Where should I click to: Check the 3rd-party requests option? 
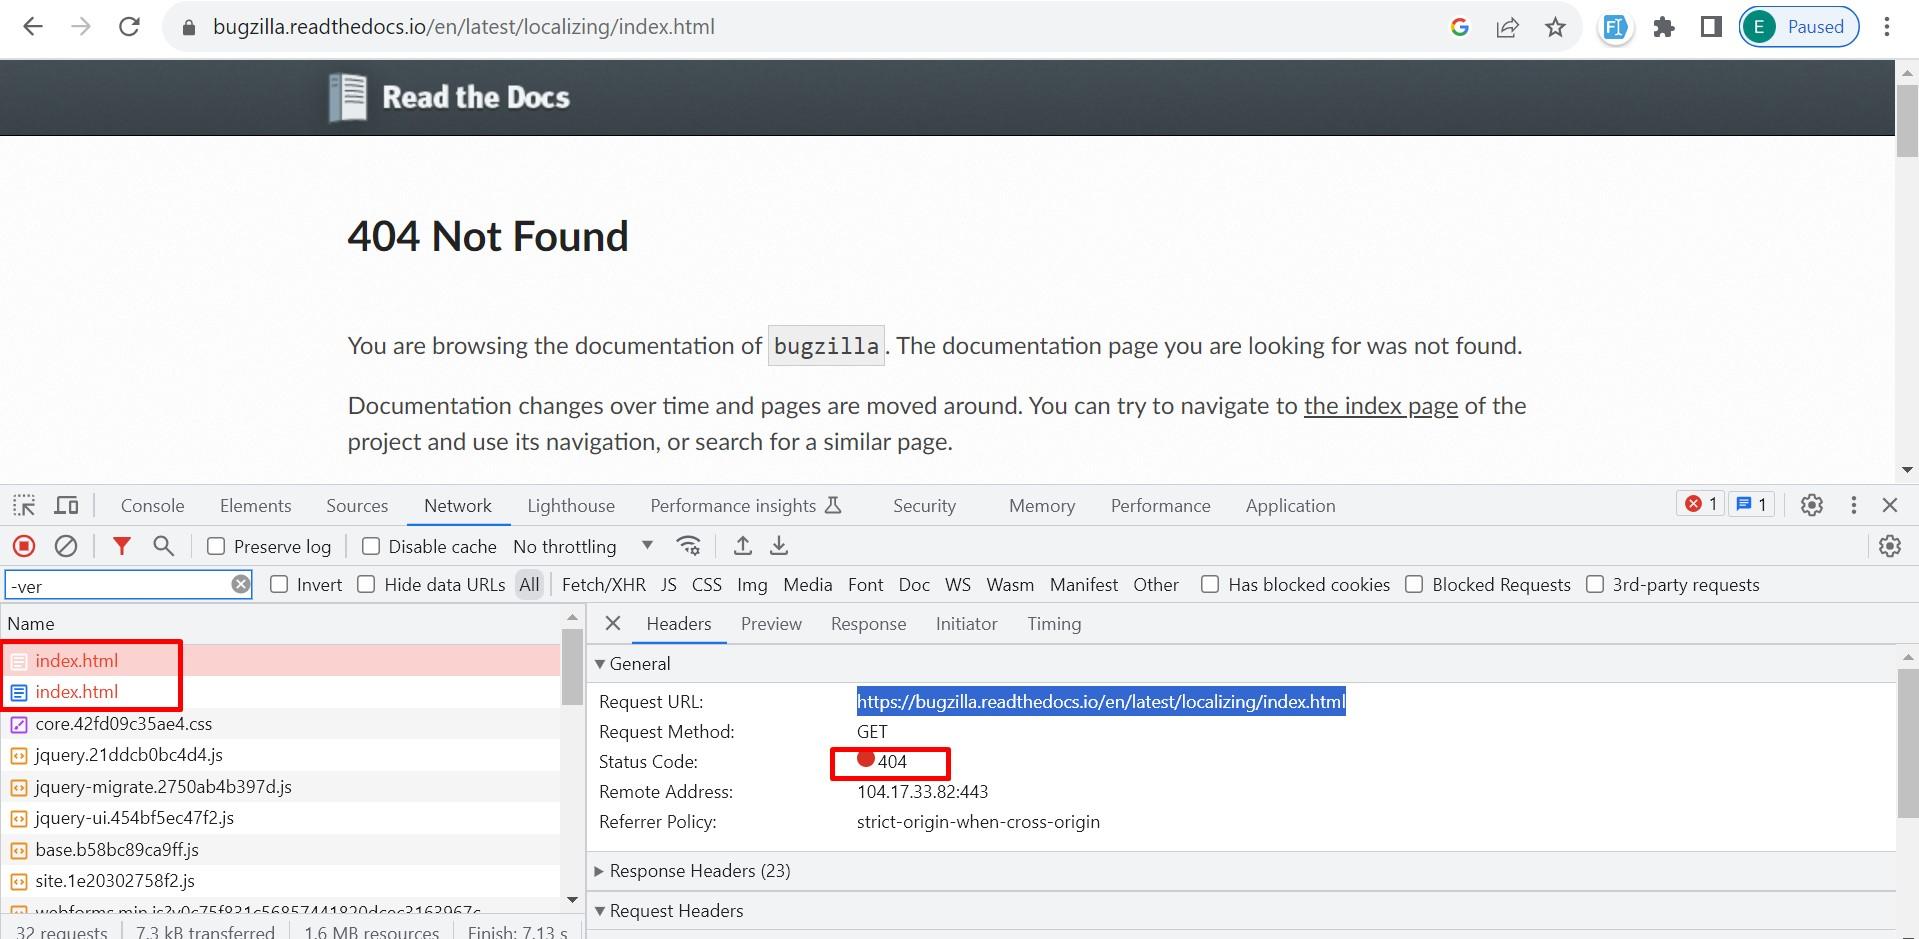pyautogui.click(x=1595, y=584)
